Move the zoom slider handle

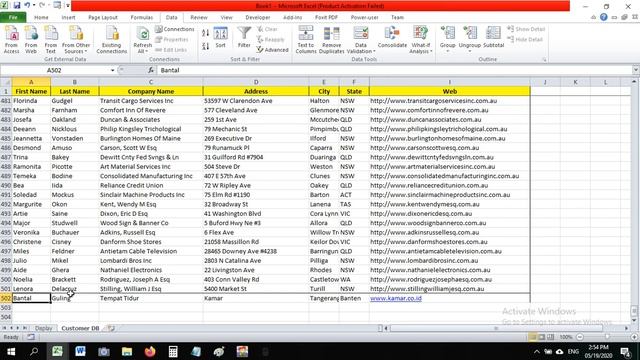pos(607,337)
